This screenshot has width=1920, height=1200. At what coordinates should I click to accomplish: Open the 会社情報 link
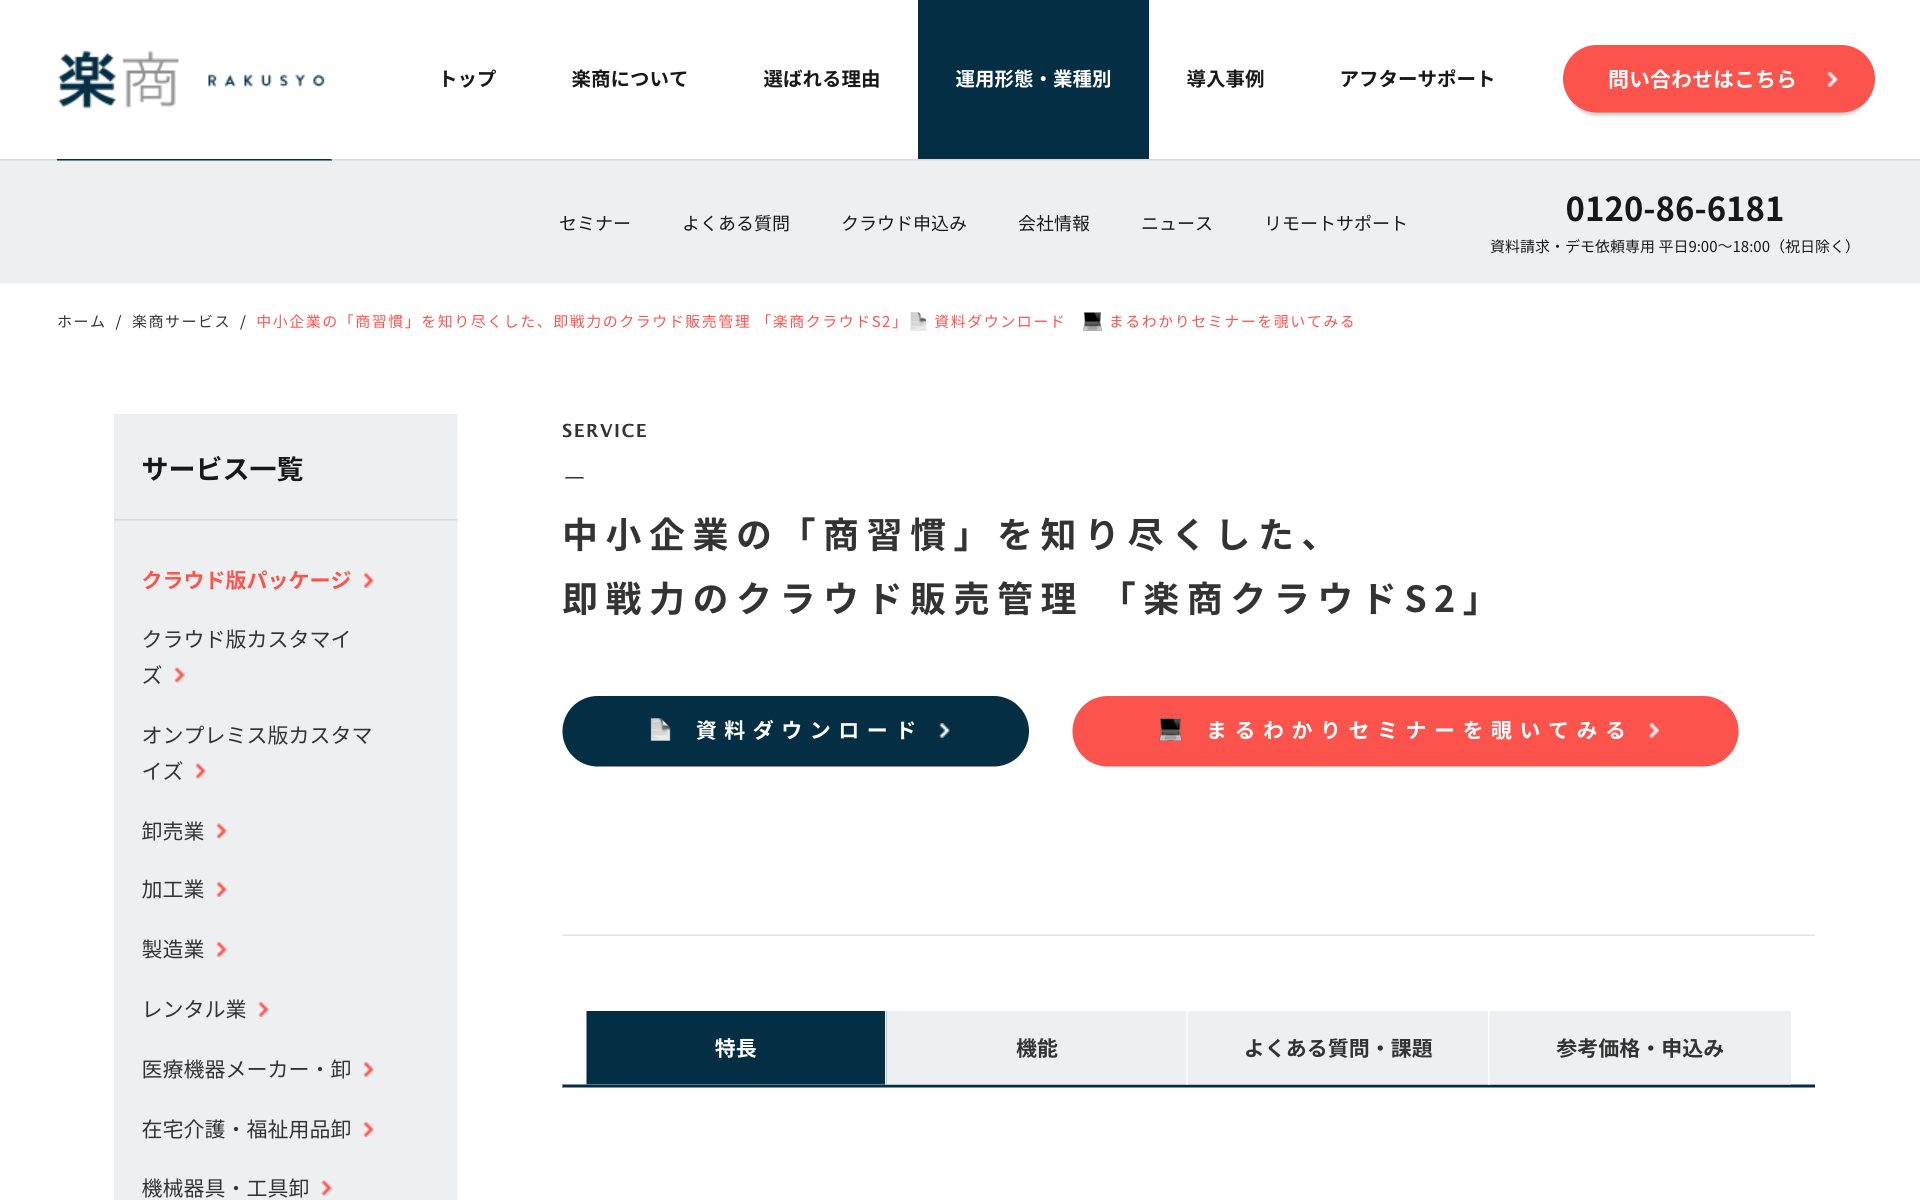tap(1054, 223)
